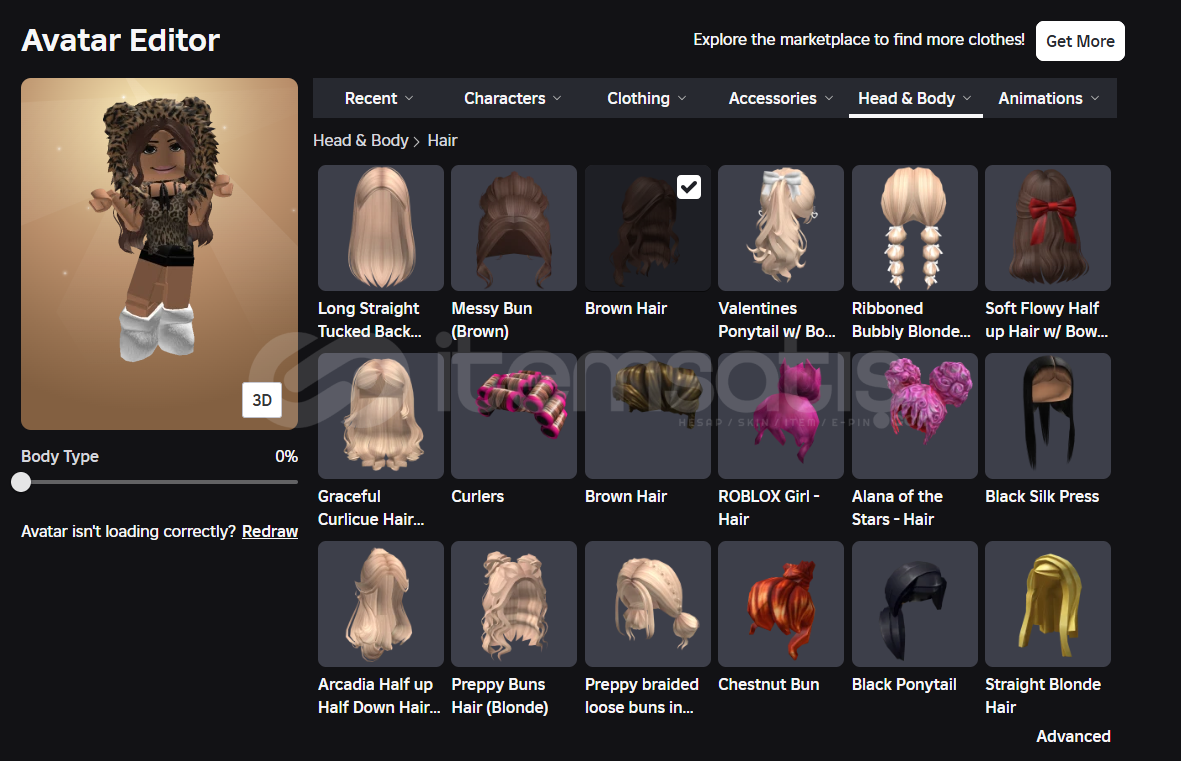Click the Body Type 0% value

pyautogui.click(x=286, y=457)
